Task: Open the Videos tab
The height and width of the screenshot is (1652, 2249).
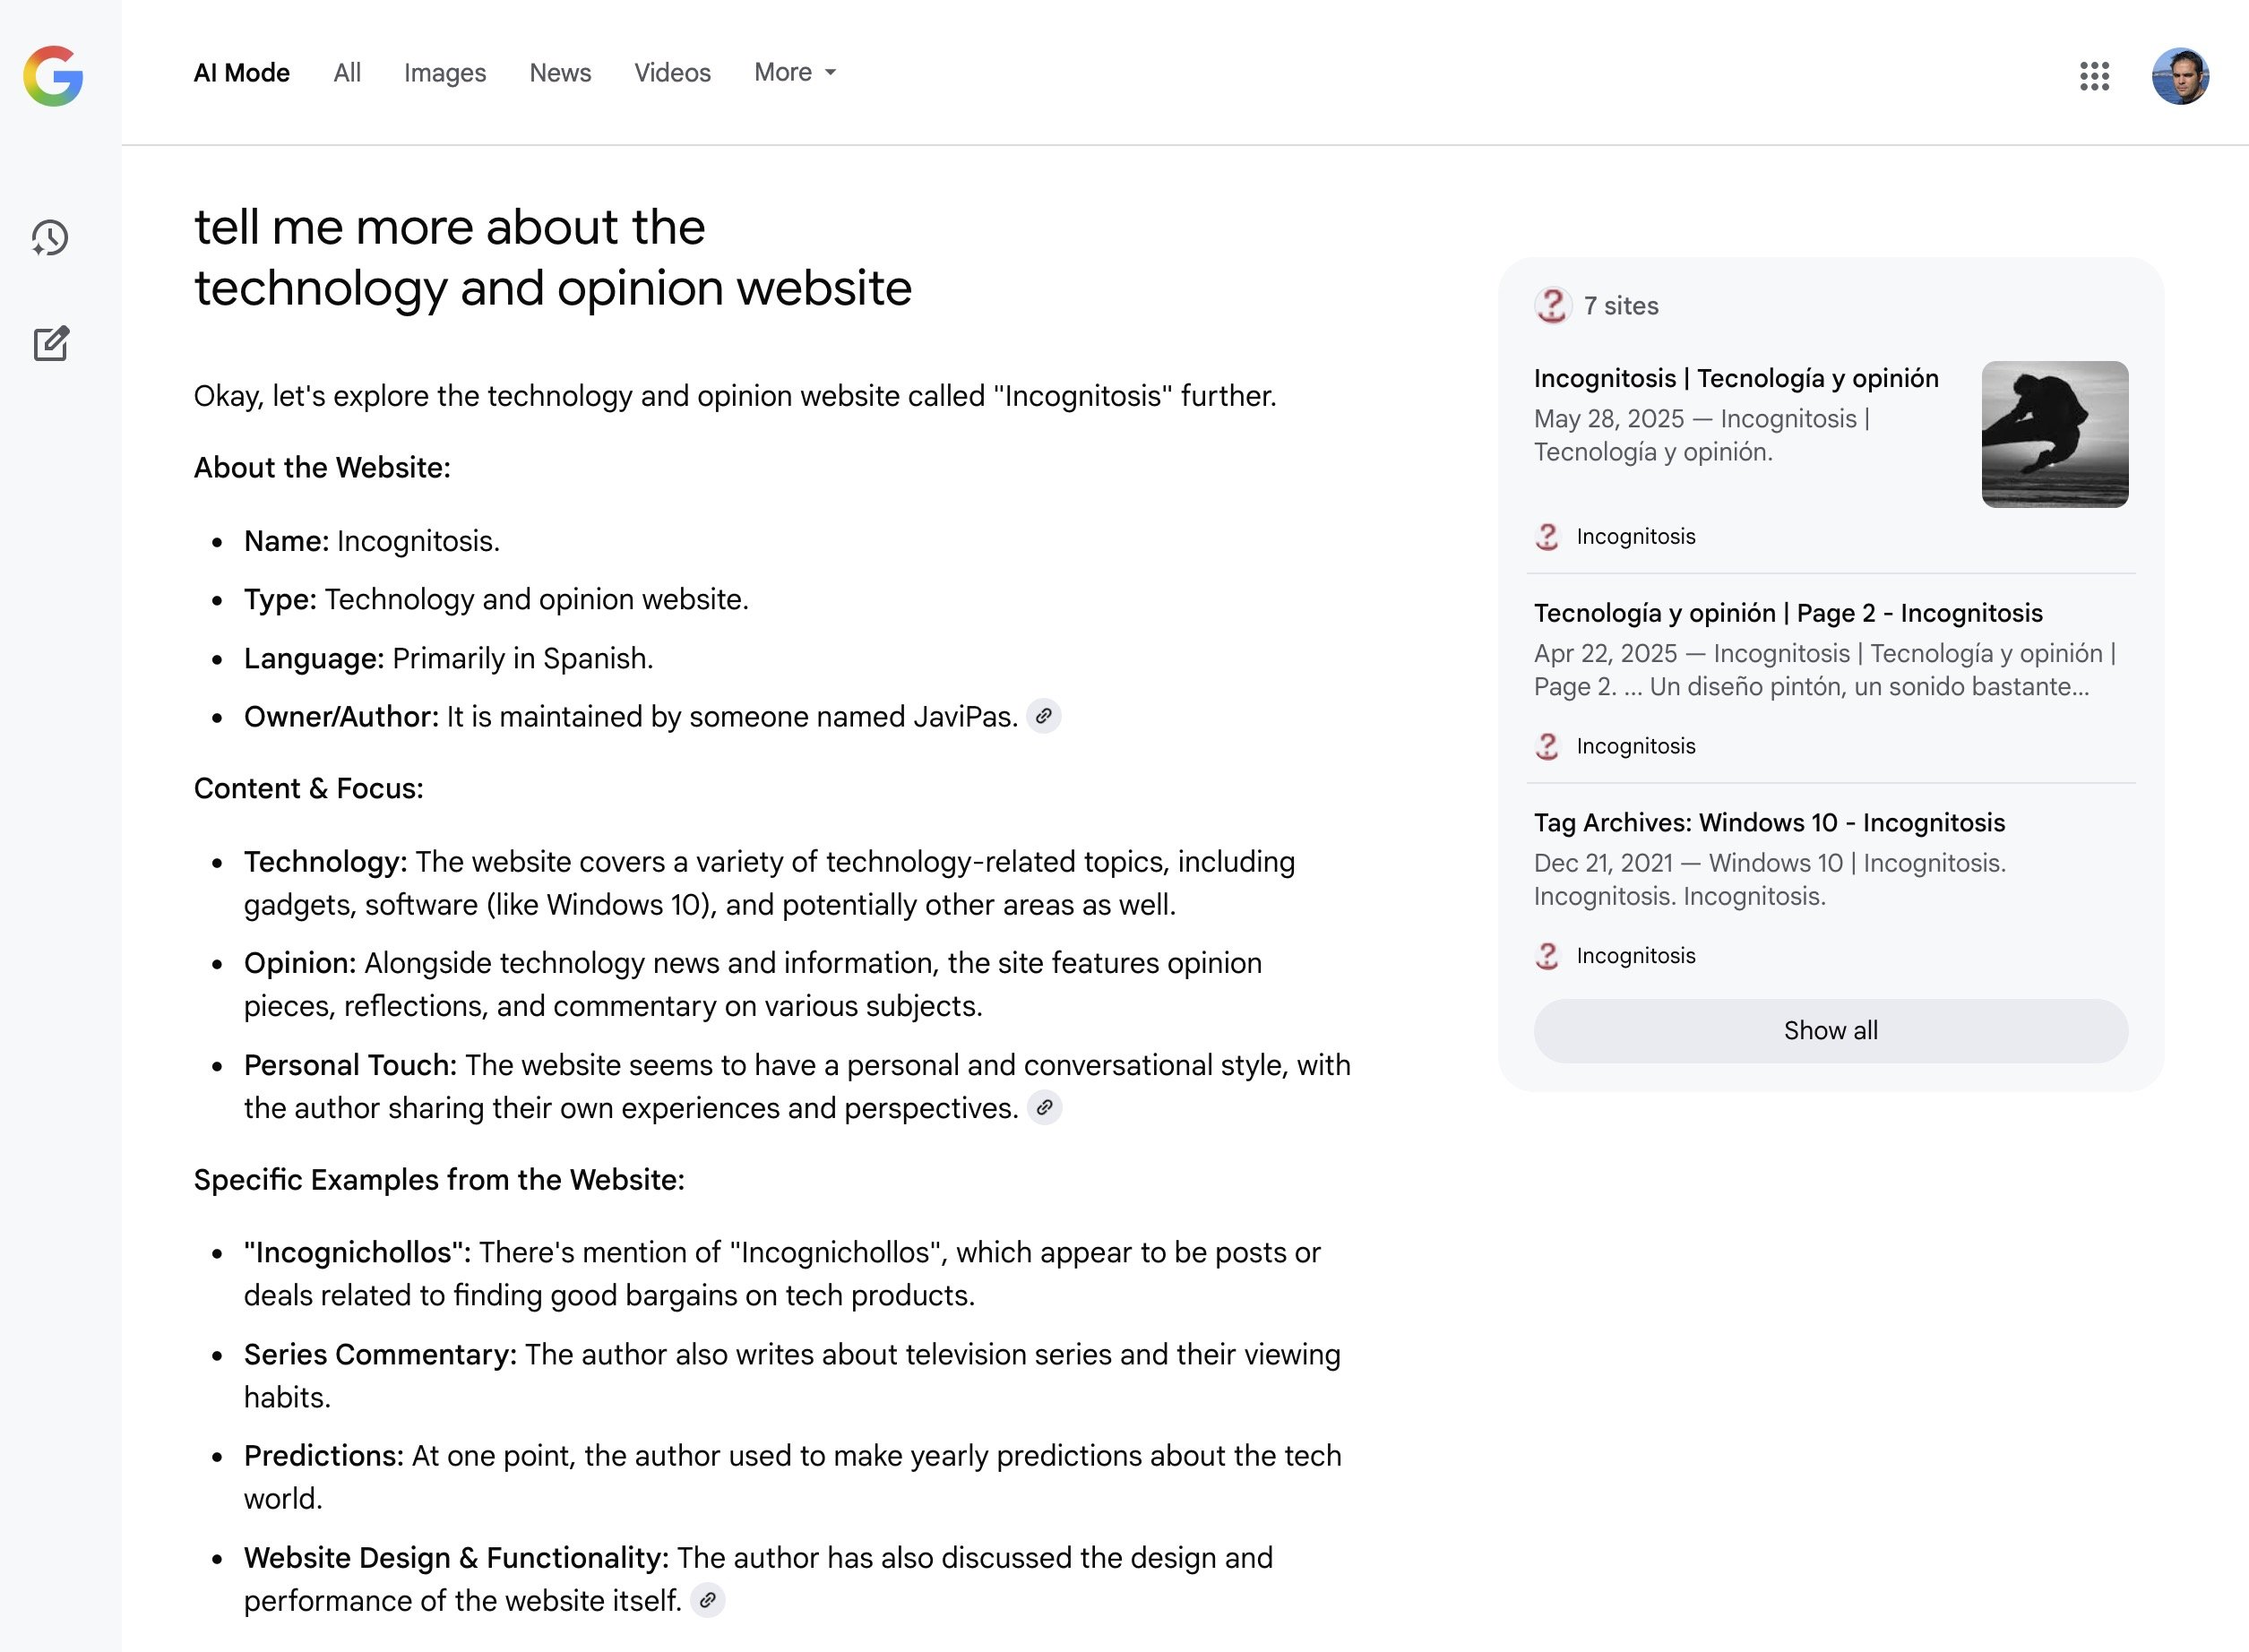Action: 672,73
